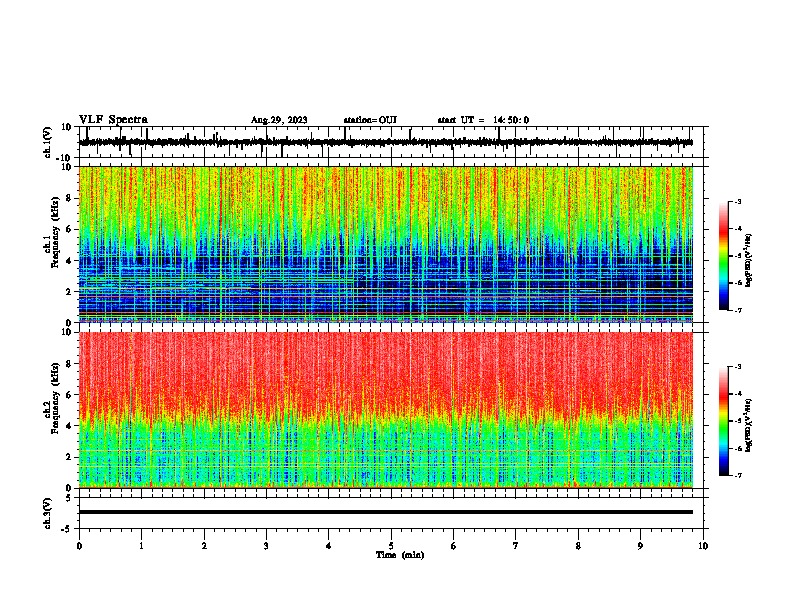Click the "6" kHz tick on ch.2 frequency axis
The height and width of the screenshot is (612, 792).
coord(69,395)
